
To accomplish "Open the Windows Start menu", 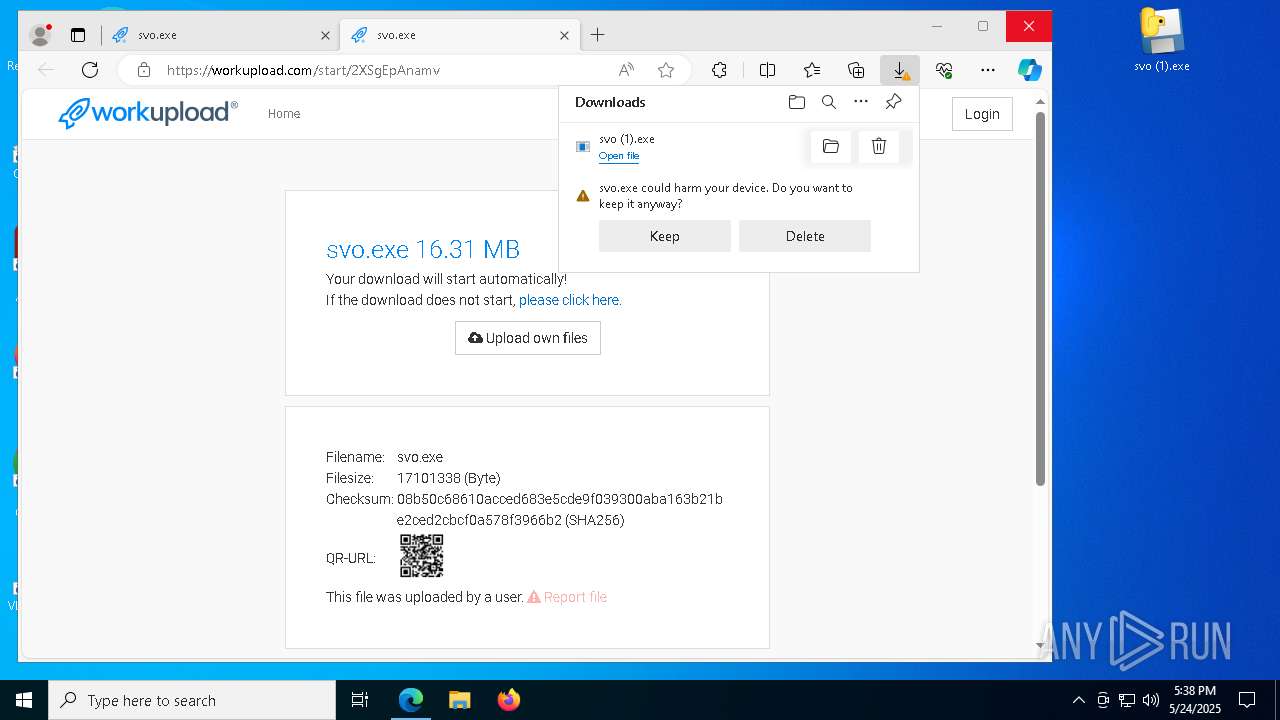I will 24,700.
